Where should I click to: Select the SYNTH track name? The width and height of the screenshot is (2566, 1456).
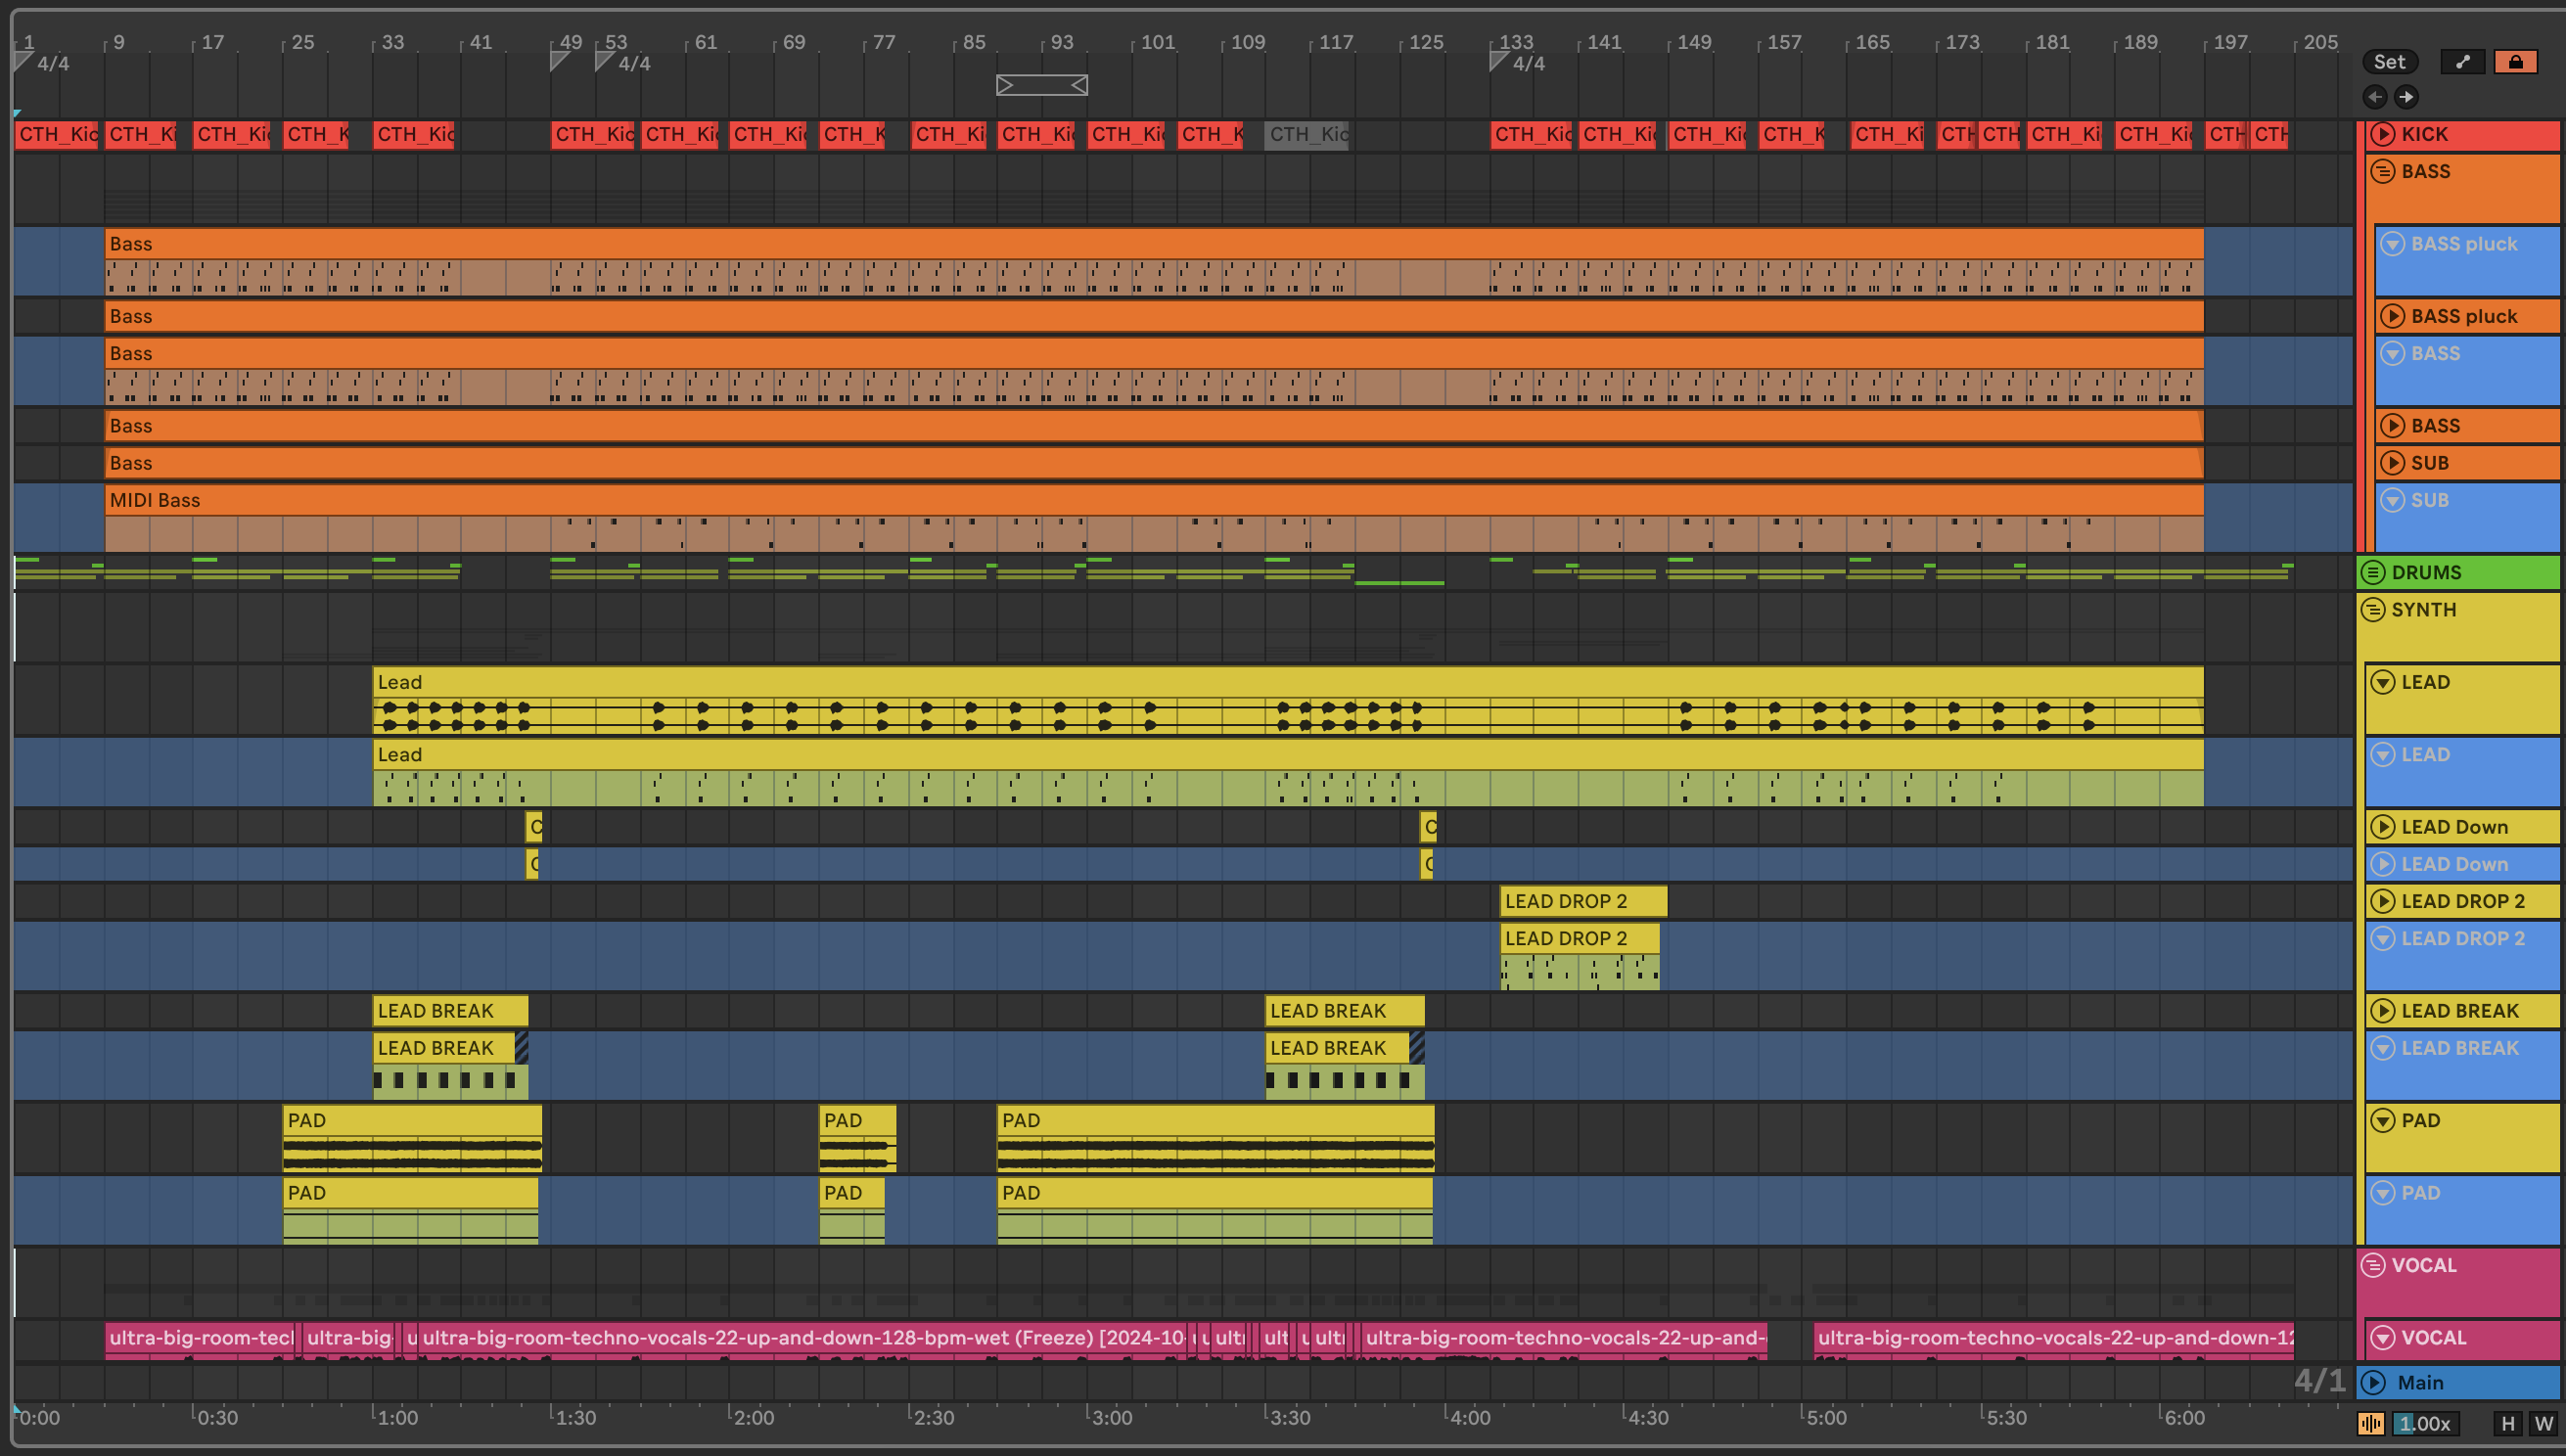click(2423, 609)
